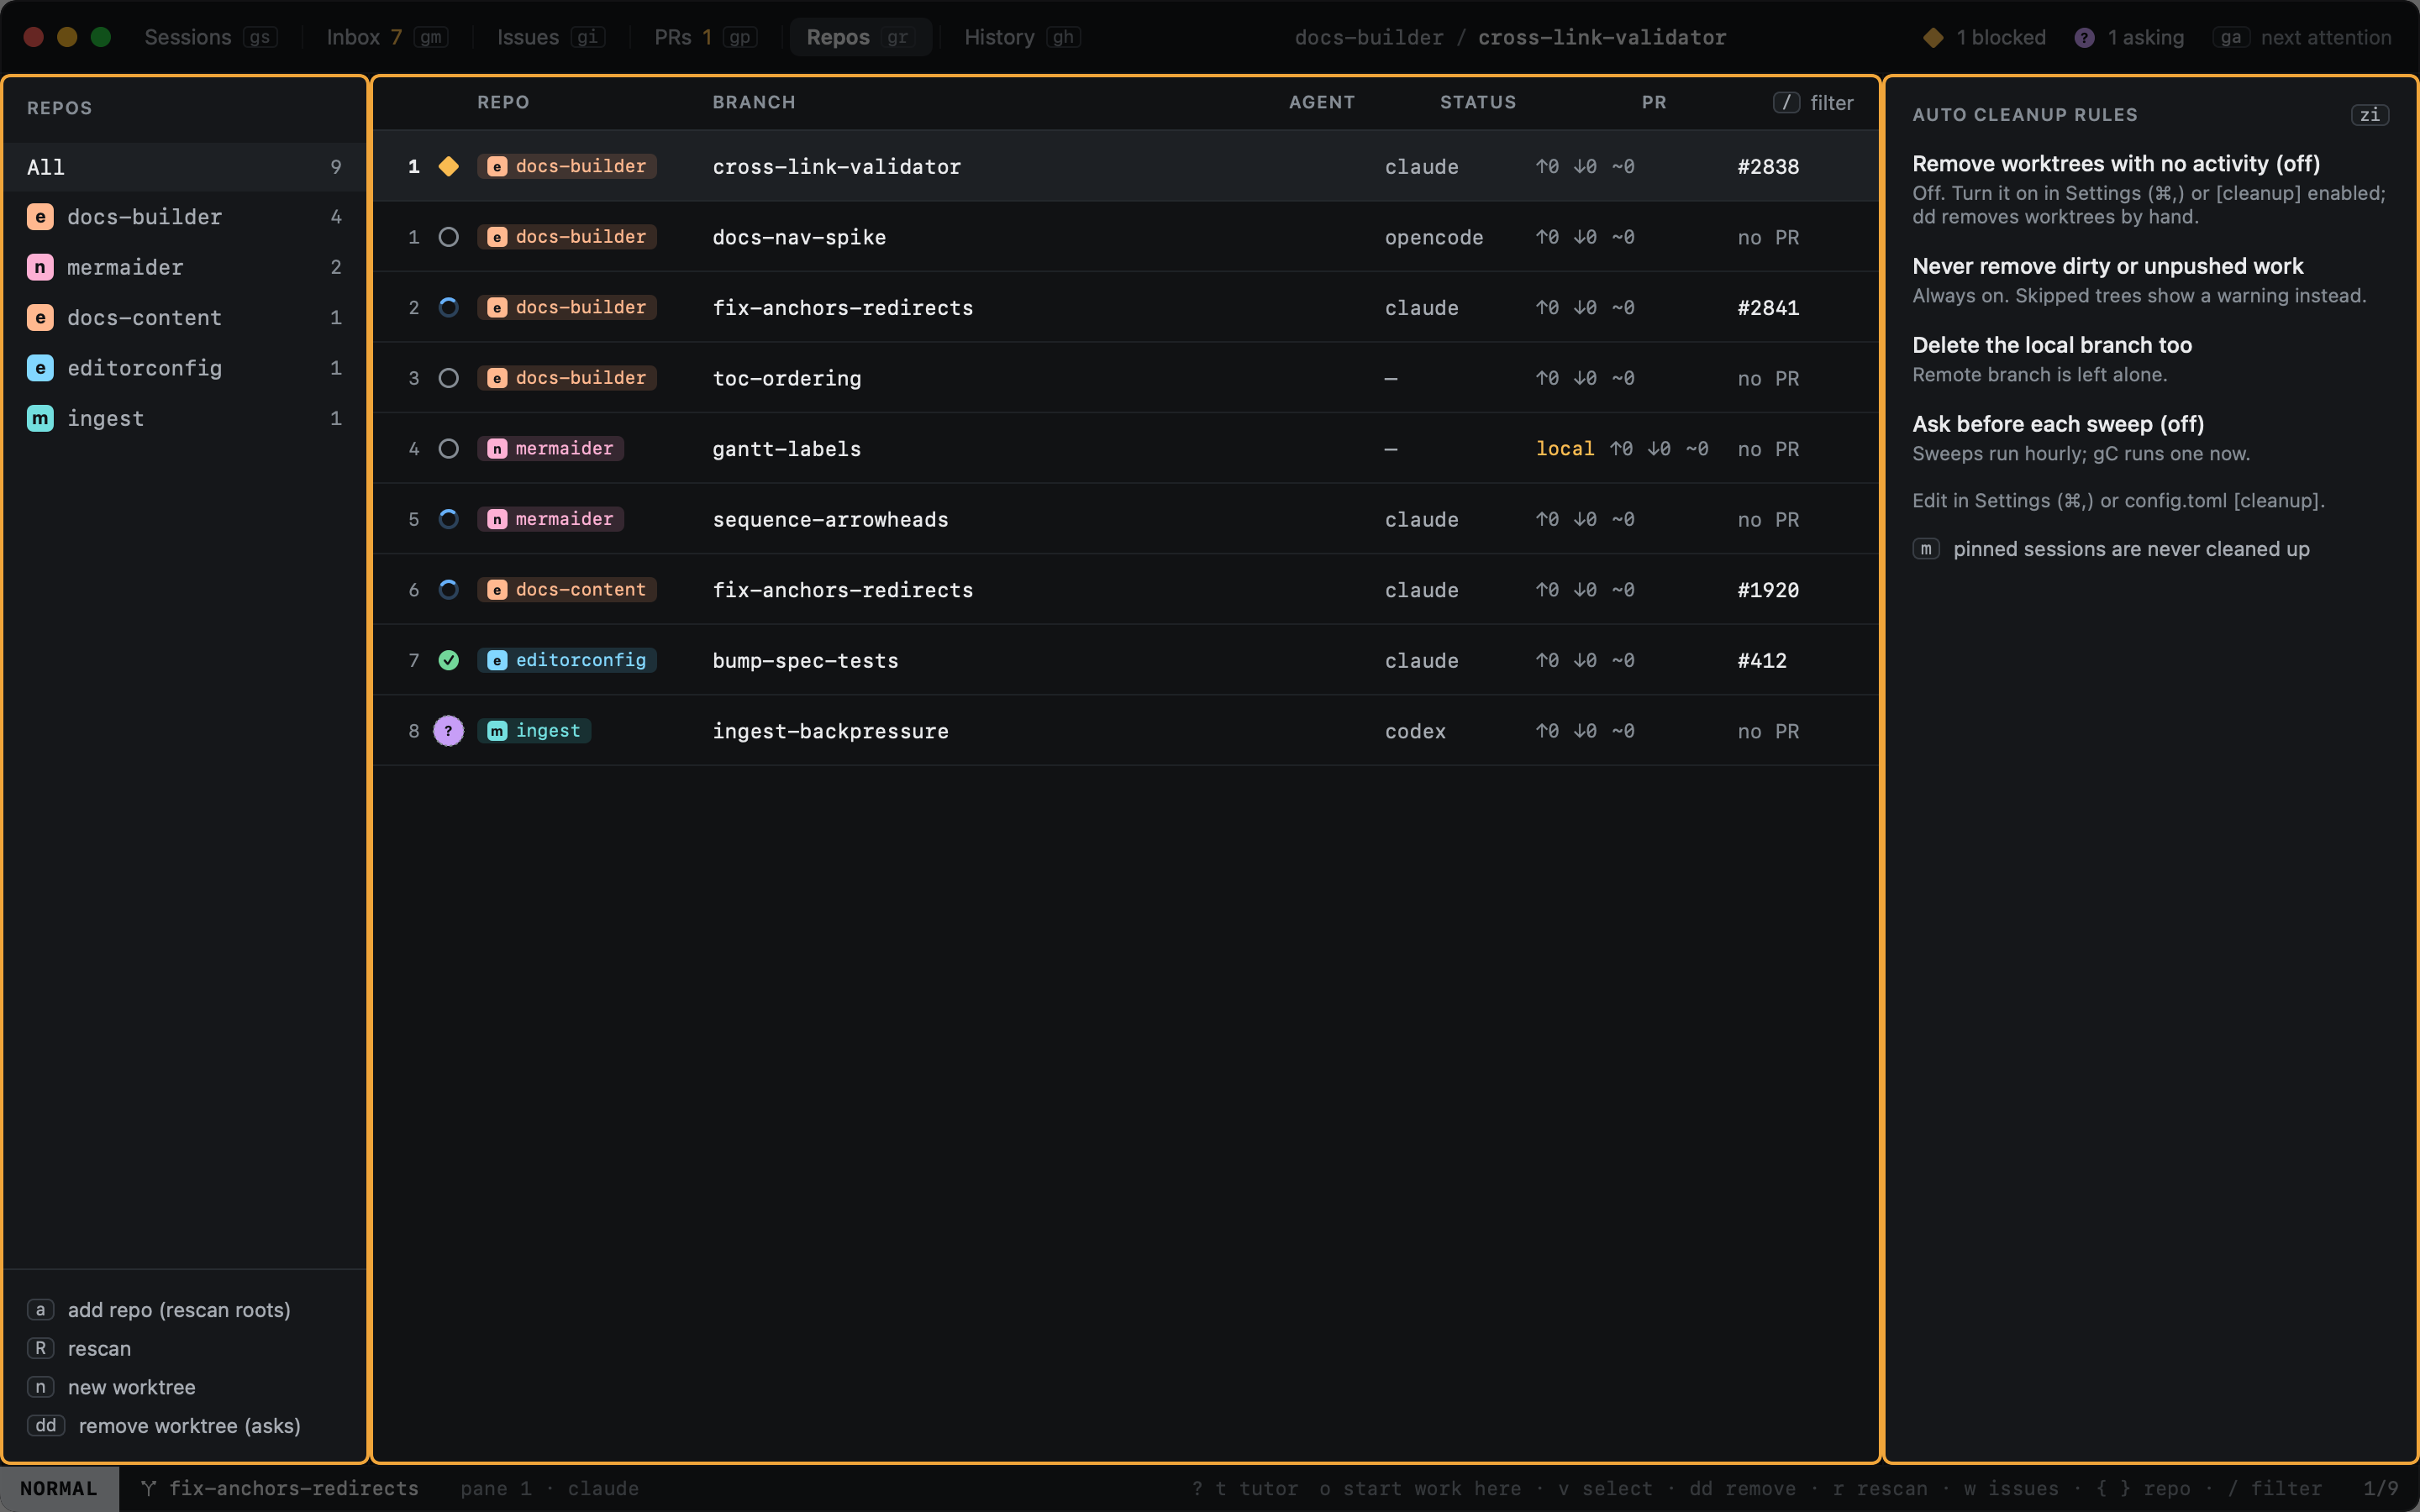This screenshot has width=2420, height=1512.
Task: Click the docs-content avatar icon in sidebar
Action: click(40, 318)
